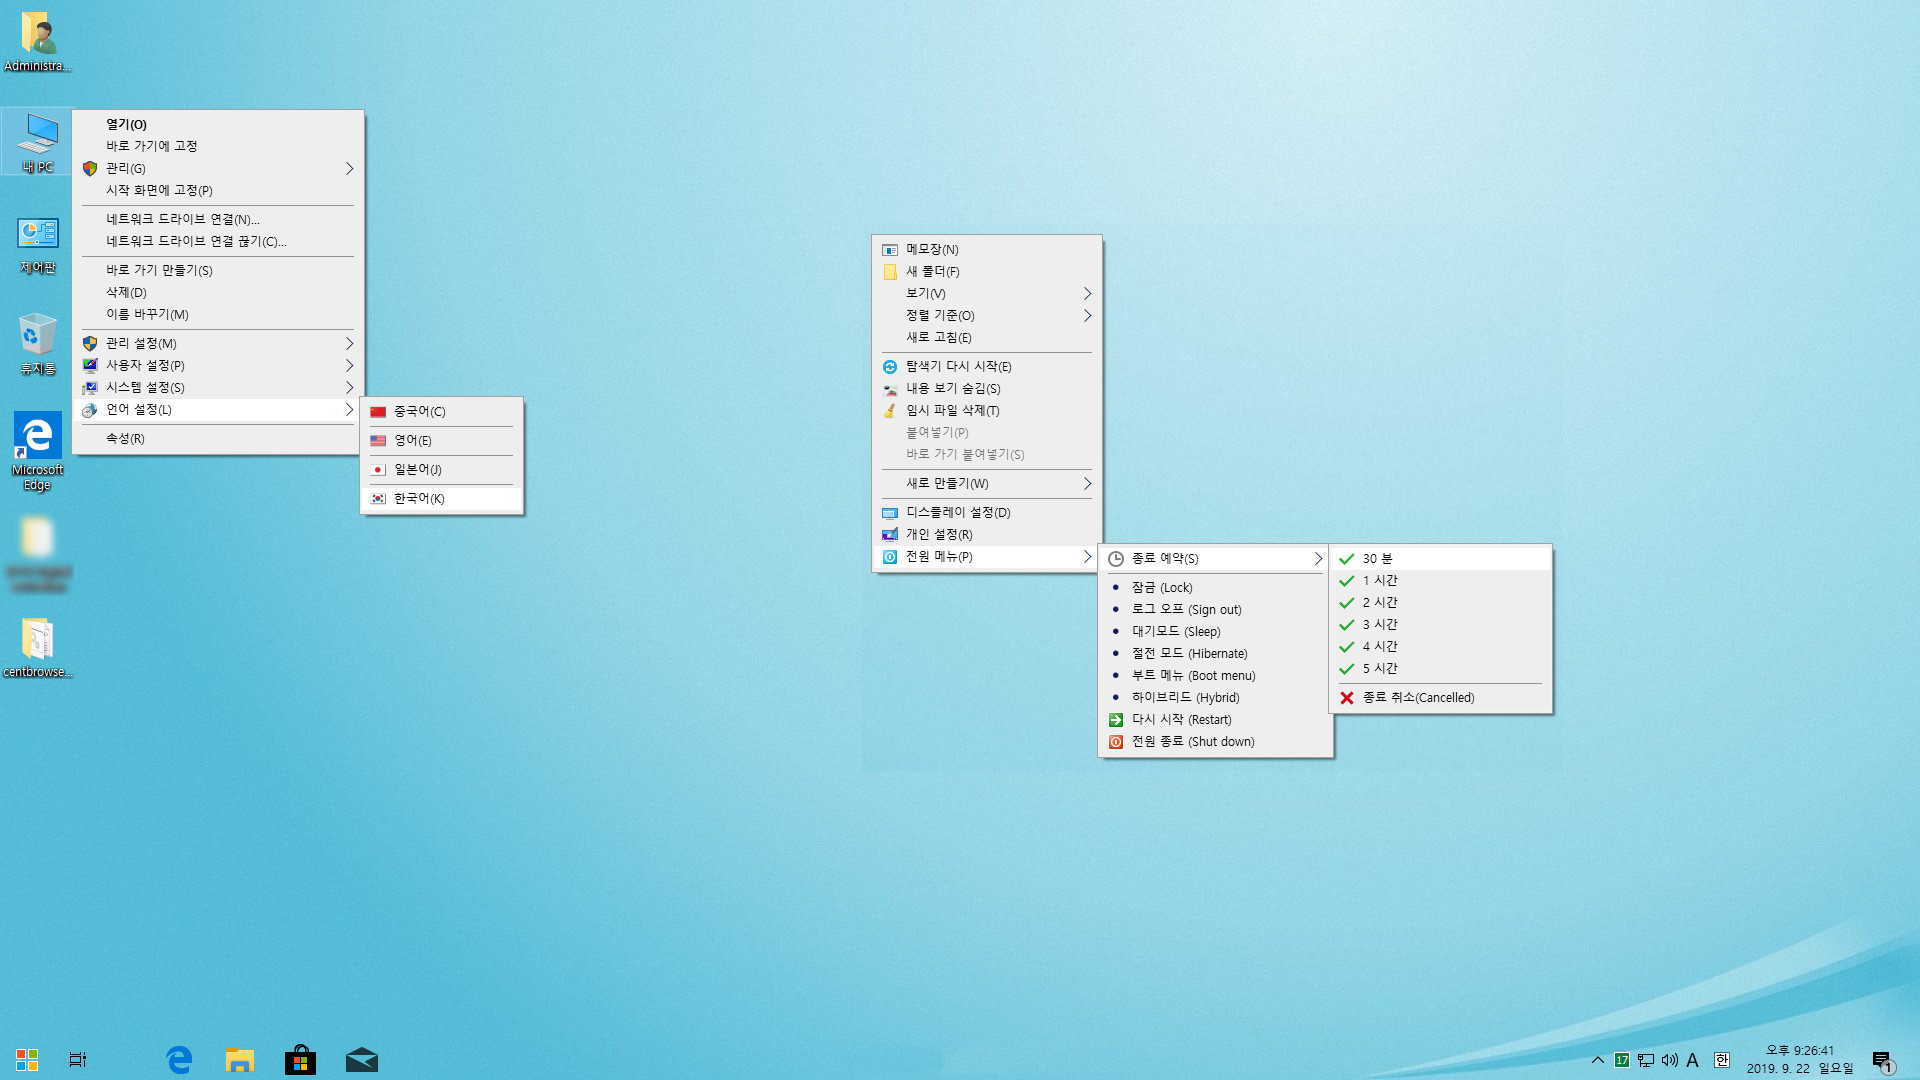
Task: Choose 중국어(C) with the Chinese flag
Action: click(x=442, y=411)
